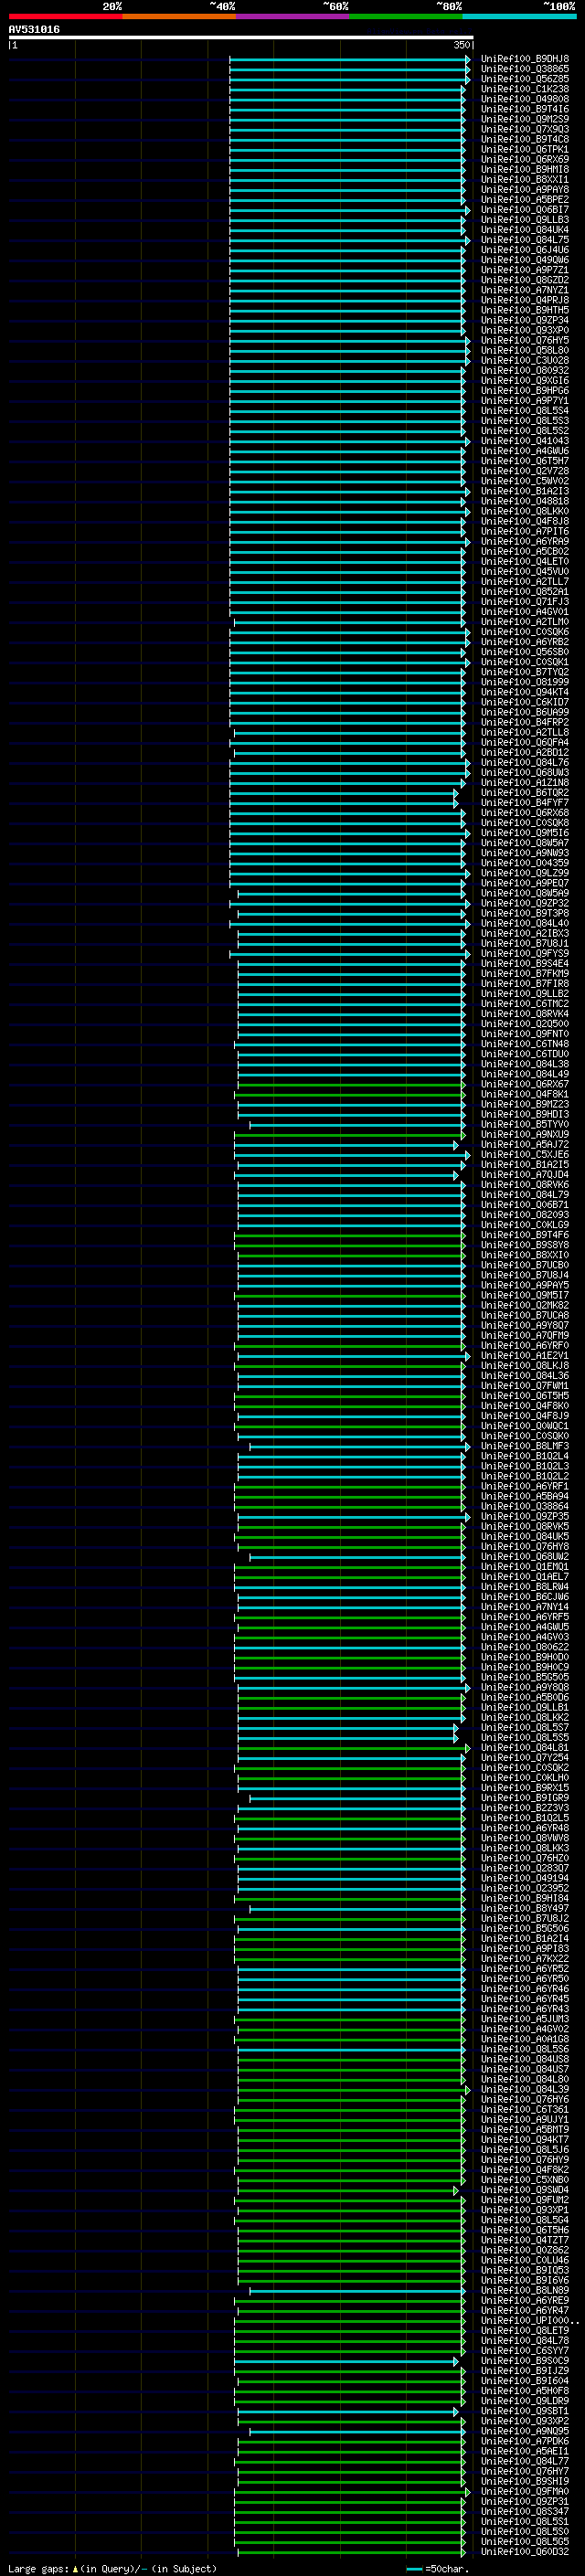Select label UniRef100_Q06B71
Image resolution: width=585 pixels, height=2576 pixels.
525,1205
